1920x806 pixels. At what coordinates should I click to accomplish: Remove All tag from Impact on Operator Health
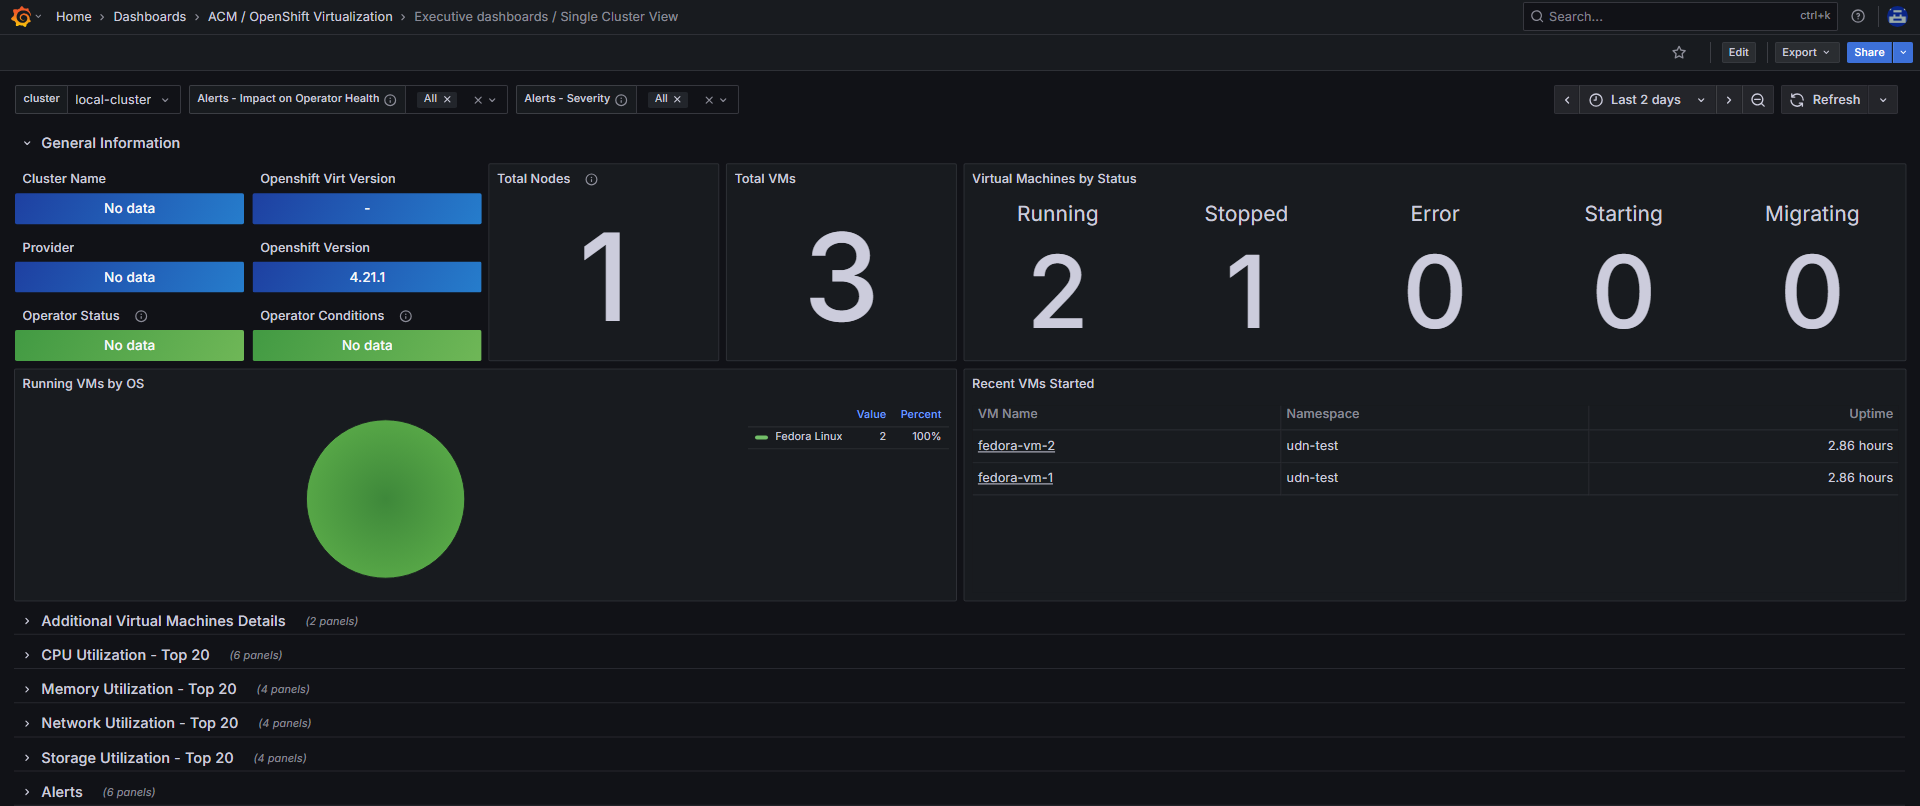point(448,100)
